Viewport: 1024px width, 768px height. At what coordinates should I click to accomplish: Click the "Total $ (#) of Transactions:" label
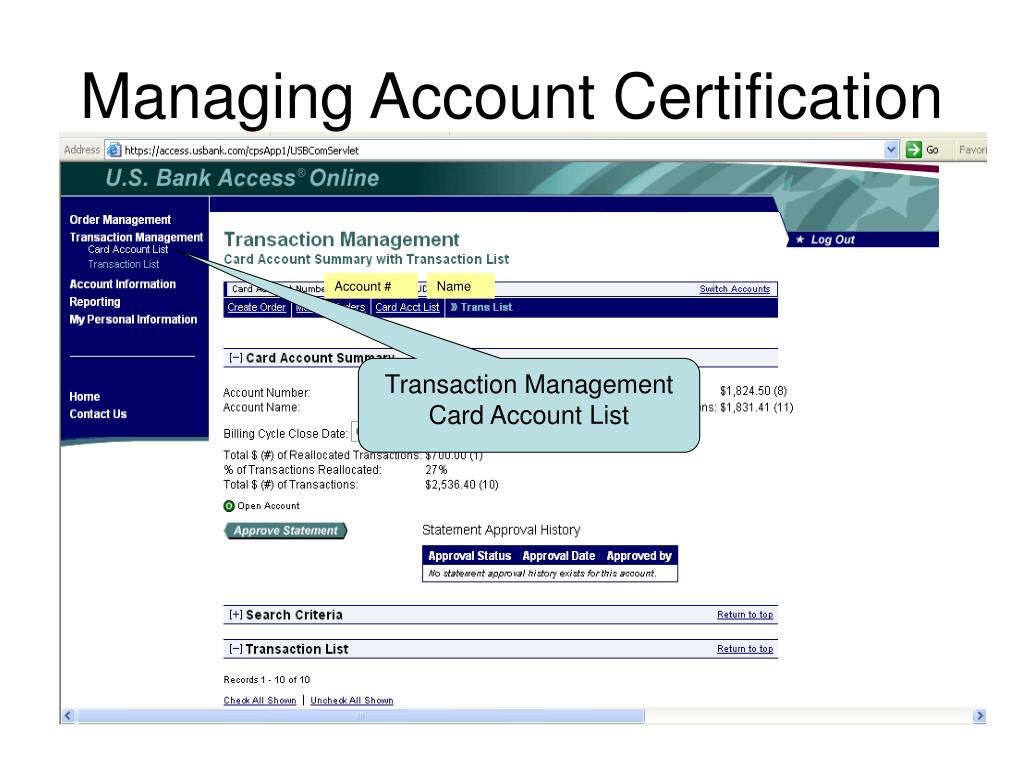click(291, 485)
